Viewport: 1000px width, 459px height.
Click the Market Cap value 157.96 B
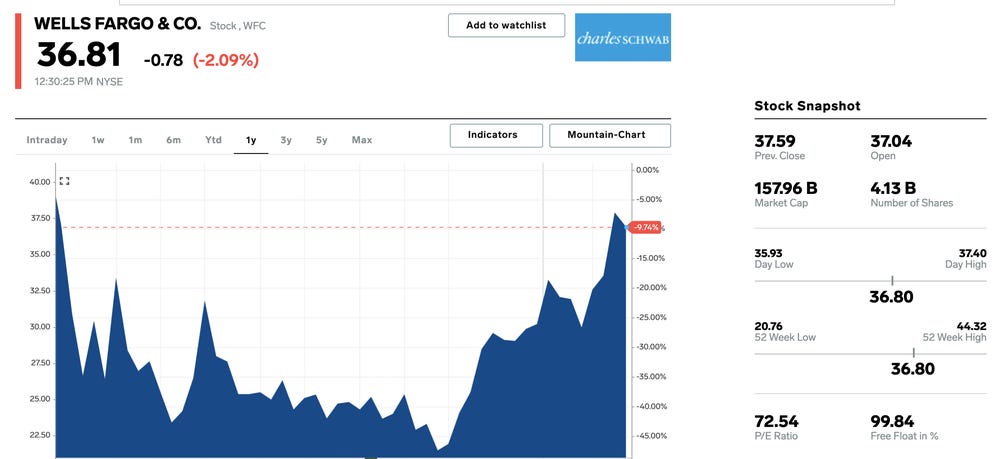point(786,188)
